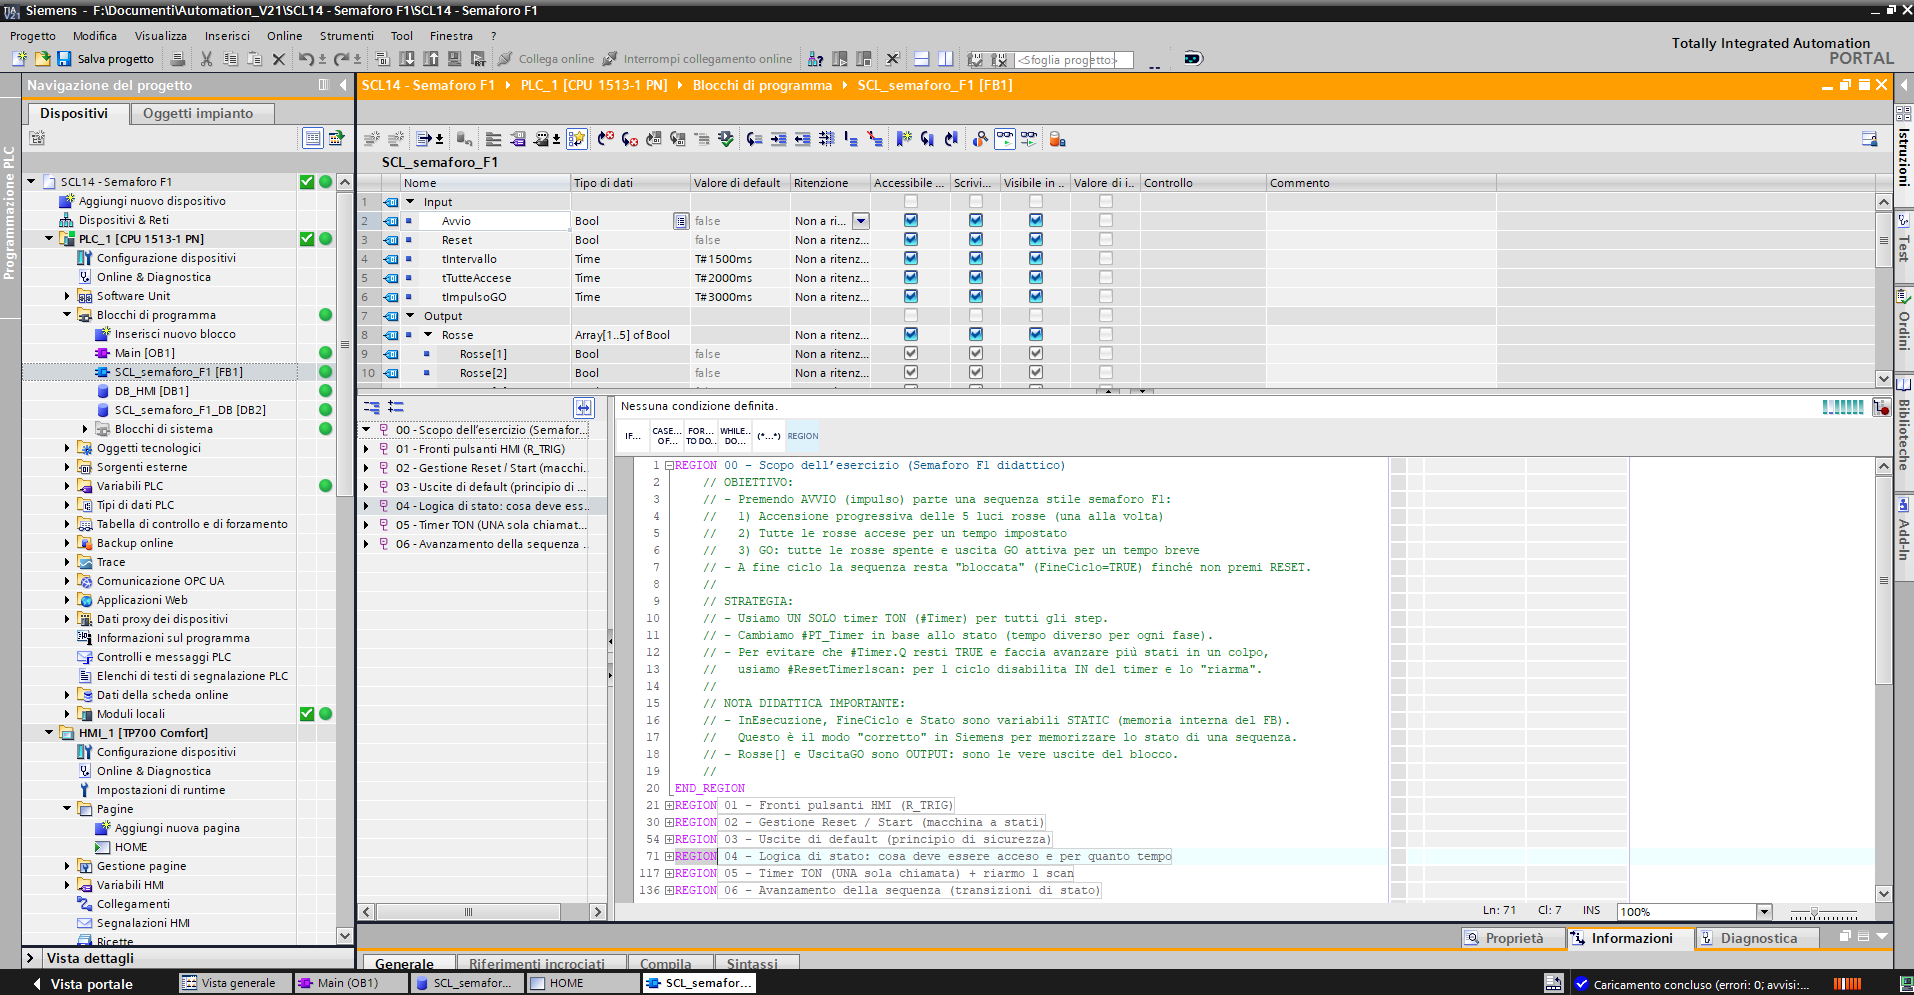Open the Strumenti menu
Screen dimensions: 1914x995
346,36
